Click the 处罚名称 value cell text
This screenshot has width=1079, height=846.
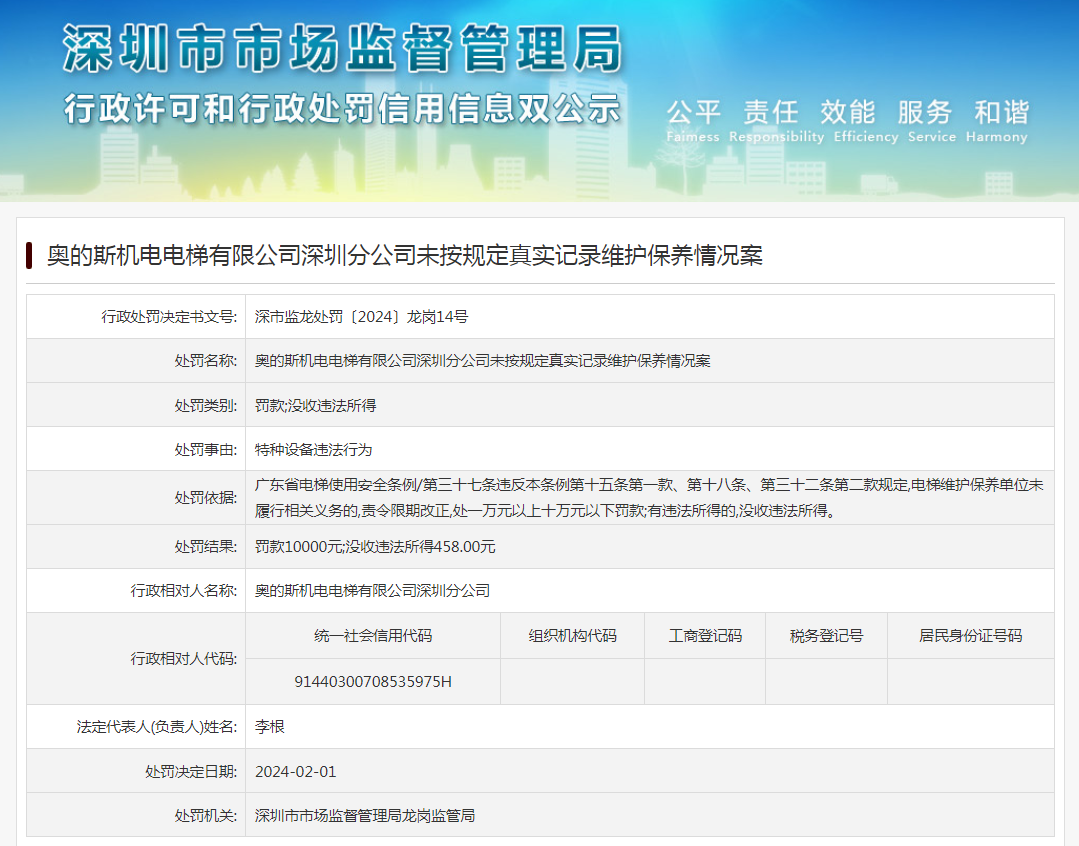coord(482,361)
